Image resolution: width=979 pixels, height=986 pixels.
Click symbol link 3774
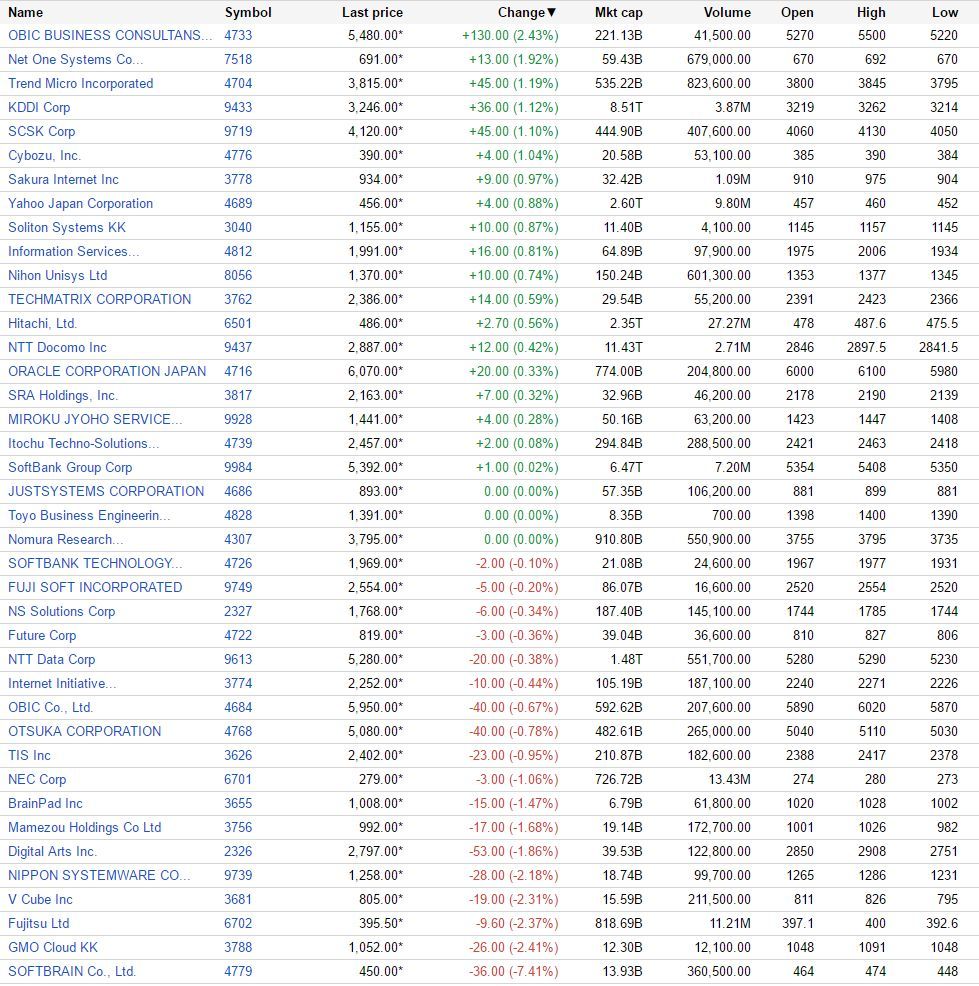238,684
